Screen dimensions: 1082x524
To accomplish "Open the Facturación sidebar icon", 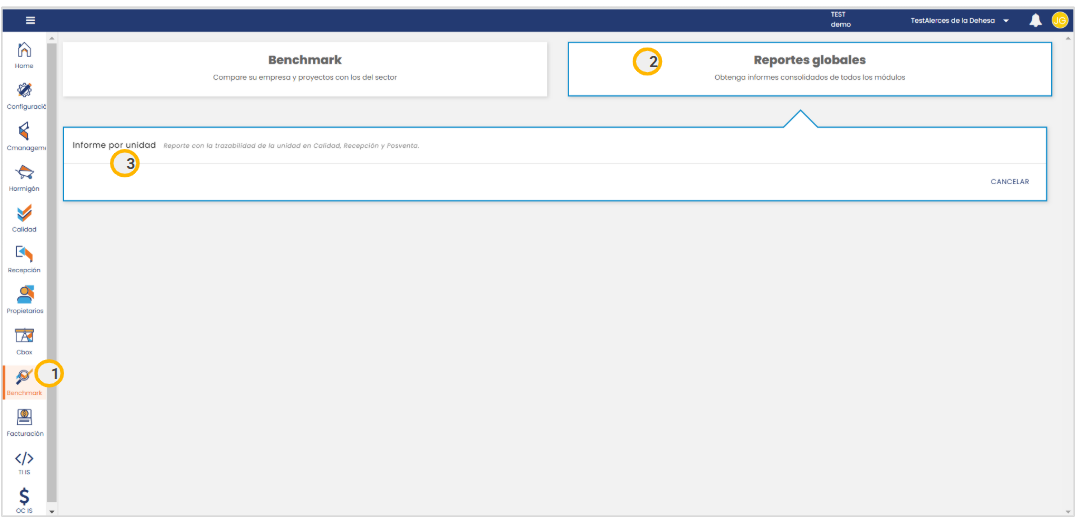I will [24, 418].
